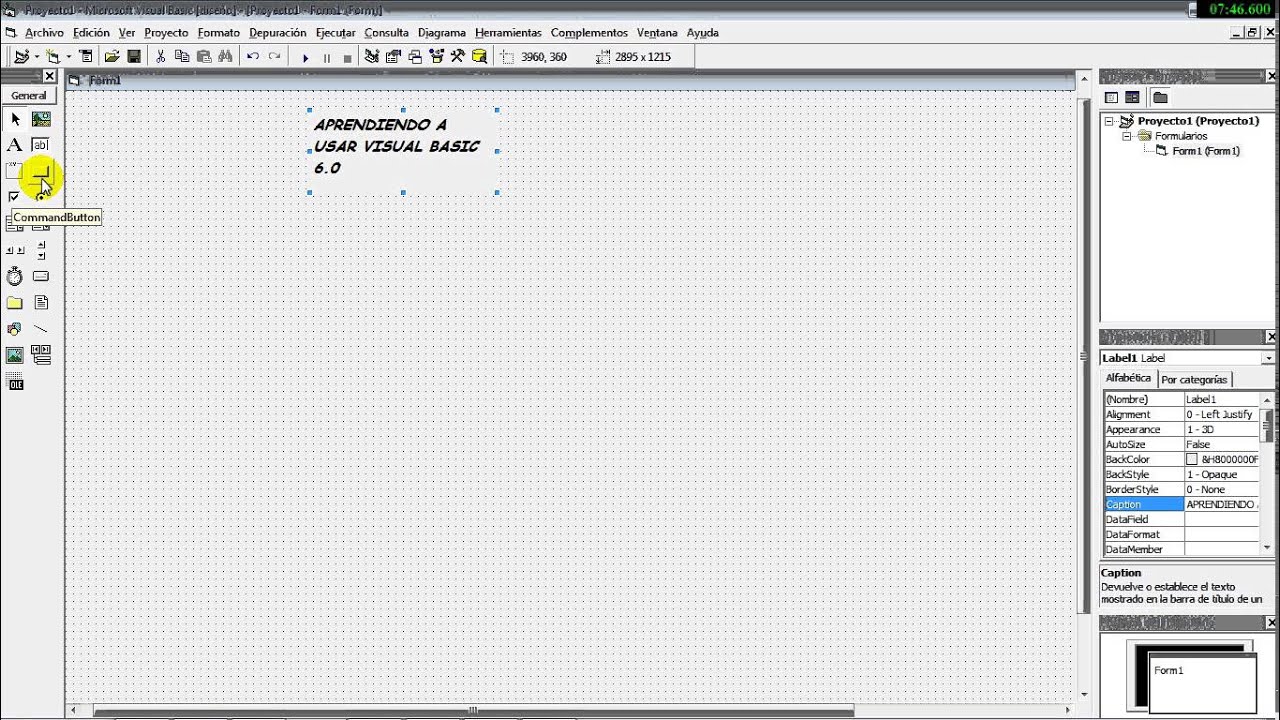Click the Cut scissors toolbar icon
This screenshot has width=1280, height=720.
coord(160,57)
